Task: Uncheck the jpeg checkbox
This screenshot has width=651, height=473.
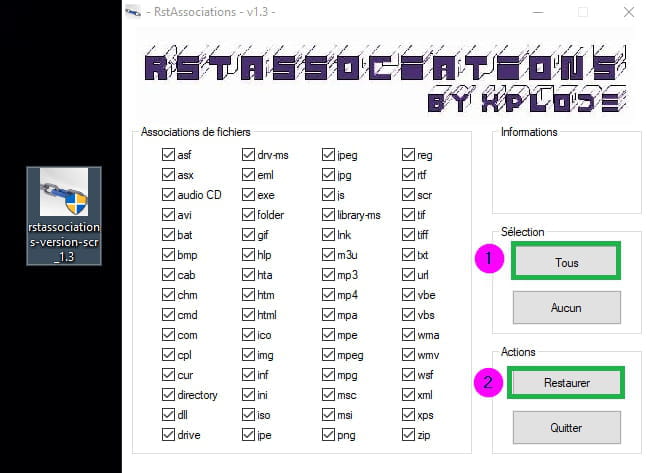Action: [328, 154]
